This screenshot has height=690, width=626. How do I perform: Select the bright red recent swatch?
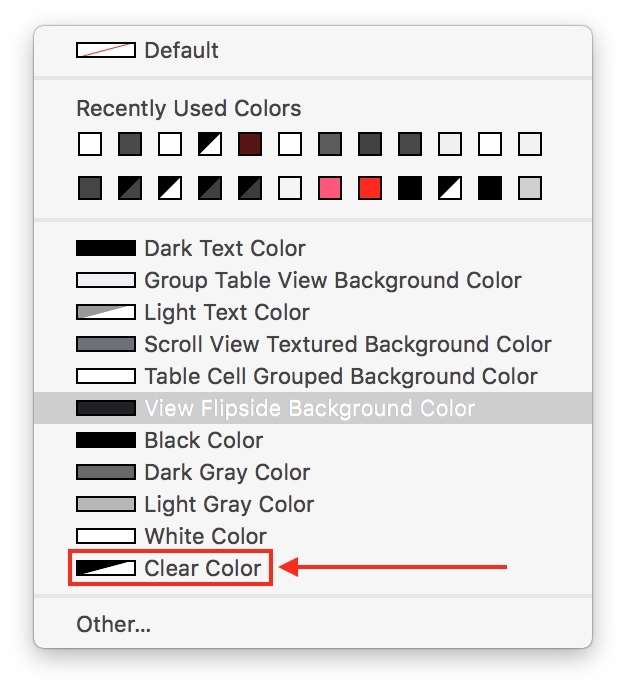[370, 188]
